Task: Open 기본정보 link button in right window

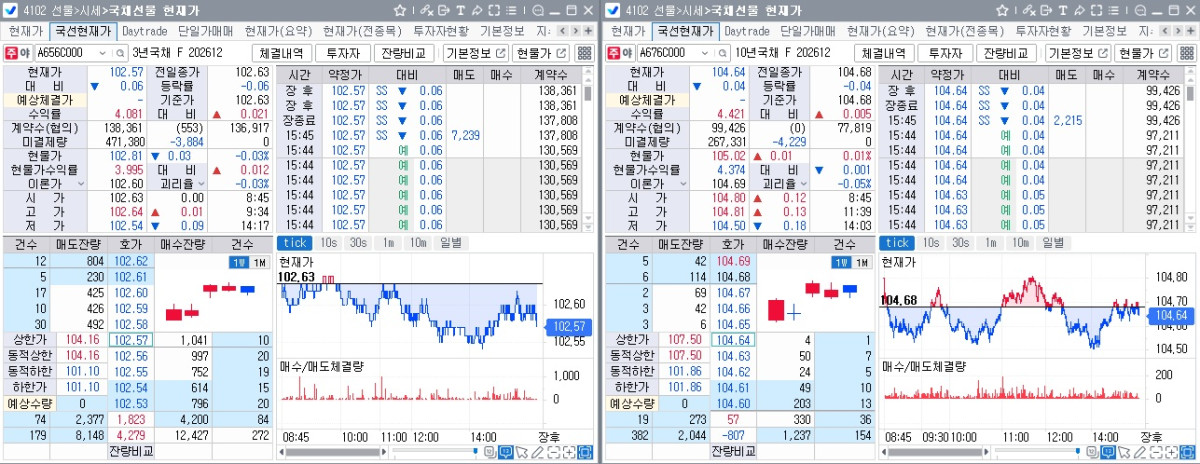Action: 1076,53
